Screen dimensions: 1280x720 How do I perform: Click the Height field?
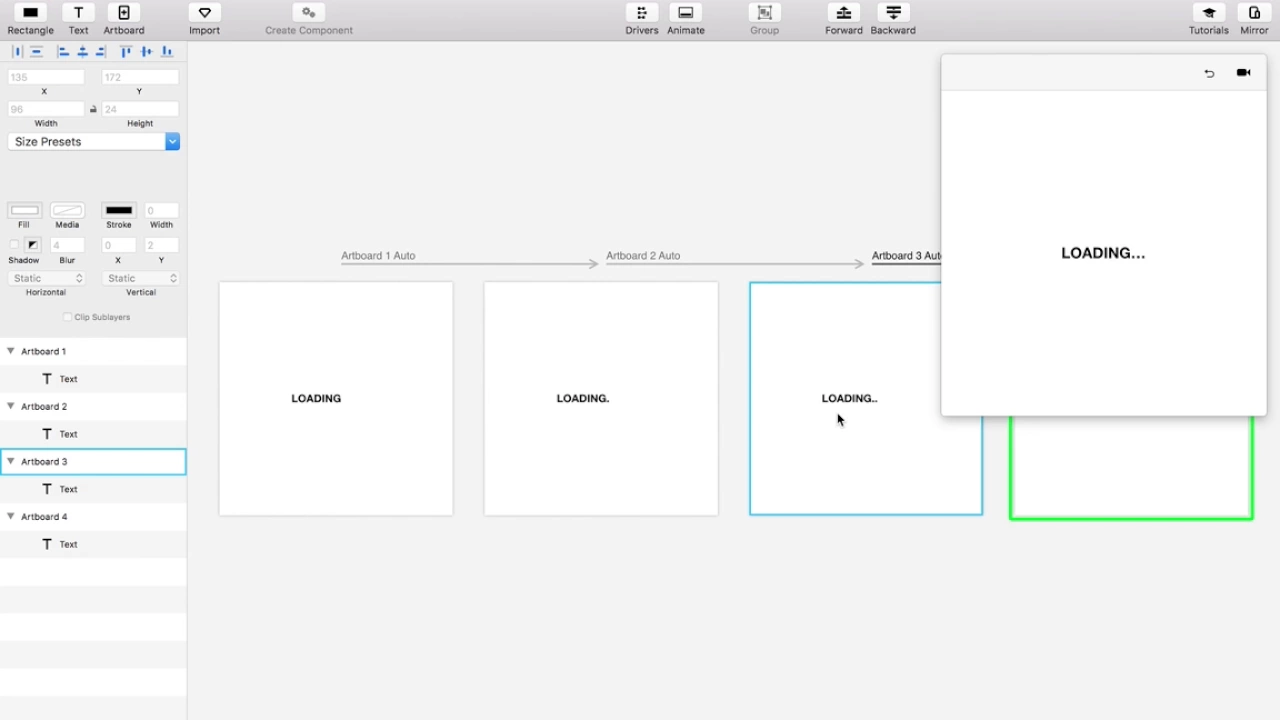click(140, 109)
